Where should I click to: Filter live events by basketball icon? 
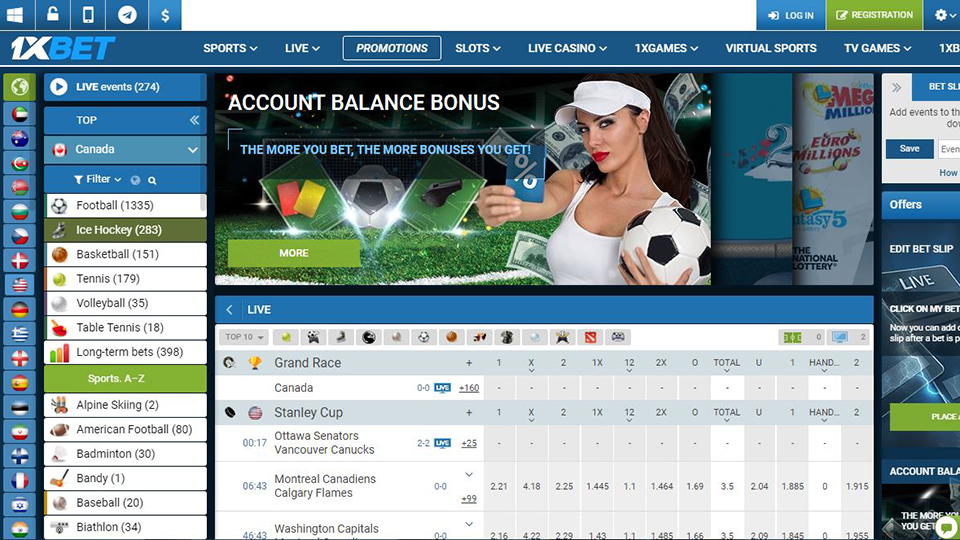[452, 337]
